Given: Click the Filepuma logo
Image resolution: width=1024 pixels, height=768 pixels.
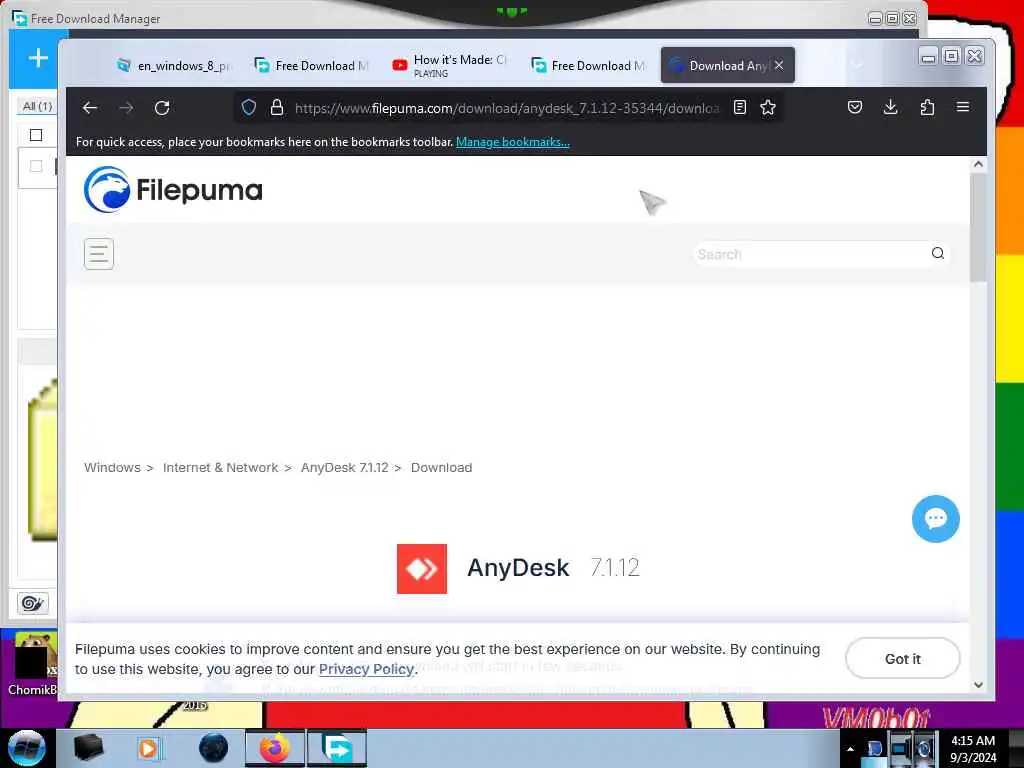Looking at the screenshot, I should 173,189.
